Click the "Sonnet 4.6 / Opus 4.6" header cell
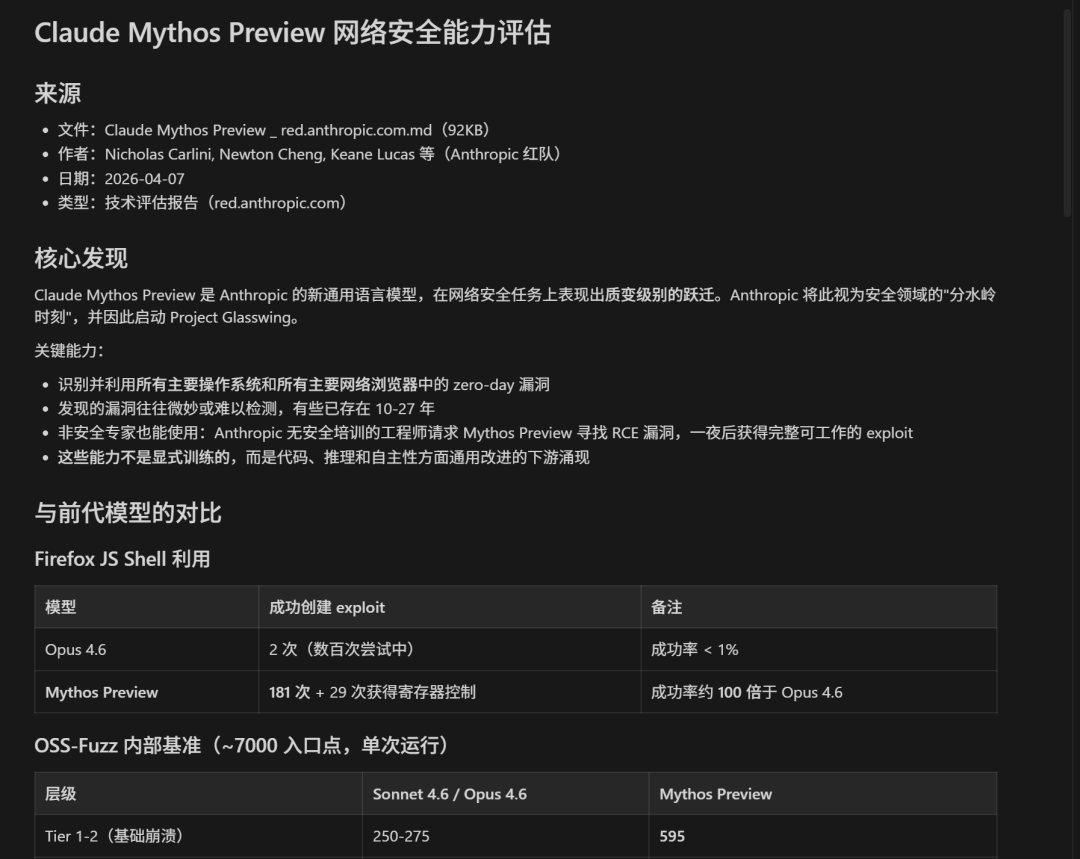The height and width of the screenshot is (859, 1080). click(x=506, y=794)
